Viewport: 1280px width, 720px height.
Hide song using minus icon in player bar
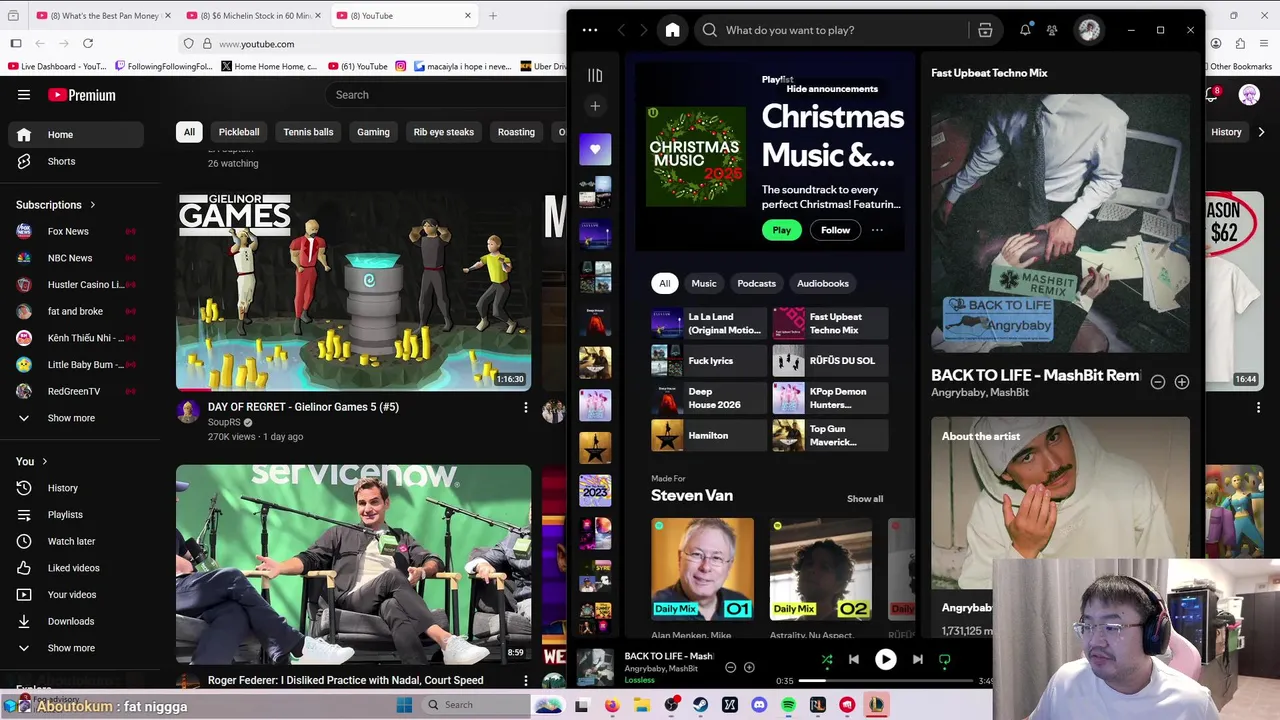coord(730,667)
